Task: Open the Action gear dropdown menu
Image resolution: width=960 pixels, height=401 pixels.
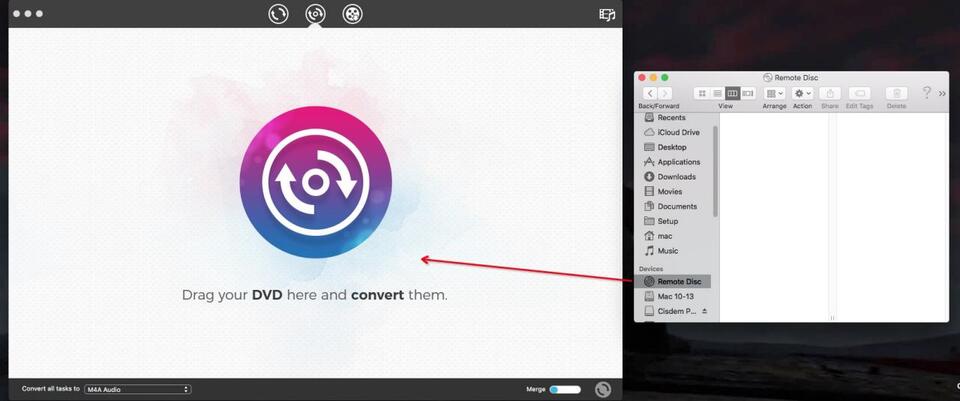Action: coord(802,93)
